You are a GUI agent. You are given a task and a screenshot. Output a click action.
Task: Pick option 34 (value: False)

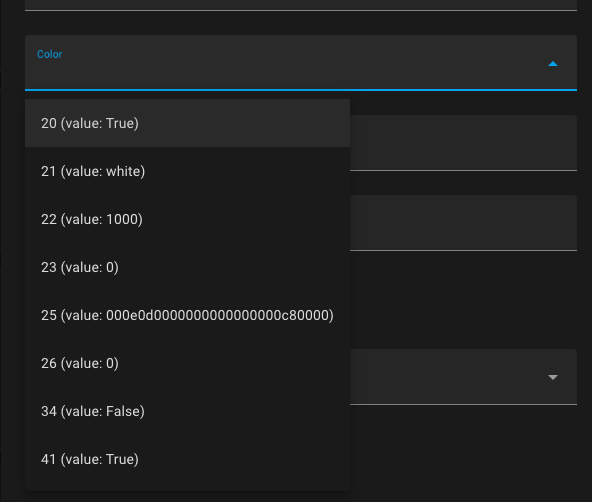187,411
